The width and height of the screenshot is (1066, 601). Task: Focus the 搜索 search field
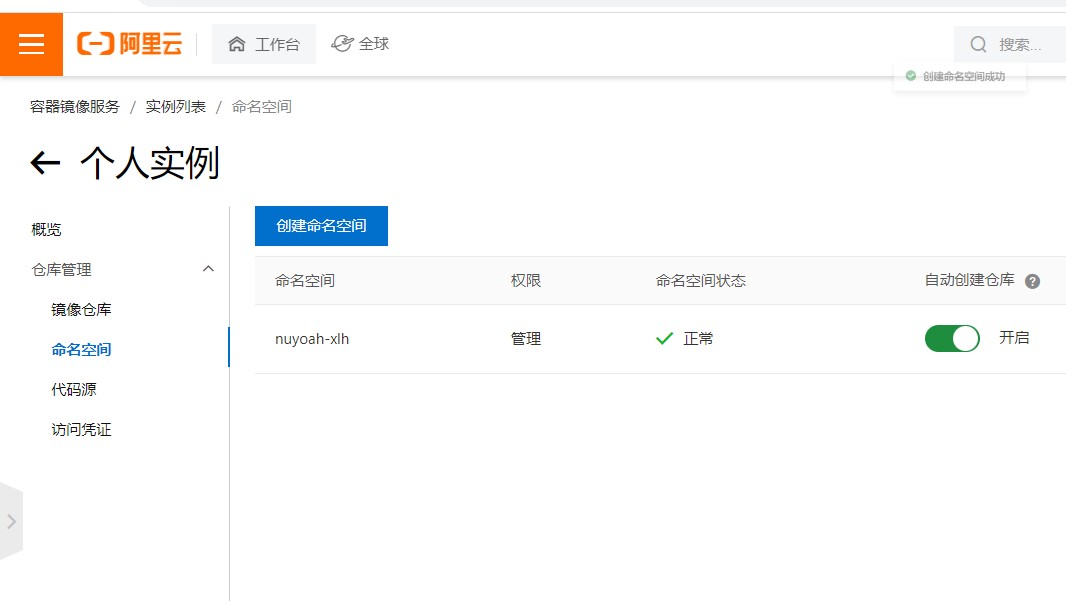[x=1010, y=45]
